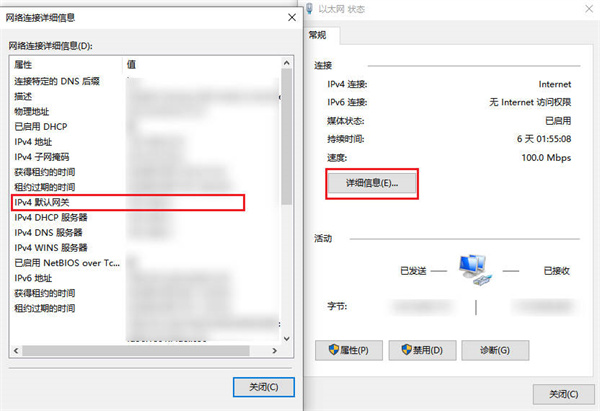Click scroll-down arrow in details list
600x411 pixels.
coord(287,339)
